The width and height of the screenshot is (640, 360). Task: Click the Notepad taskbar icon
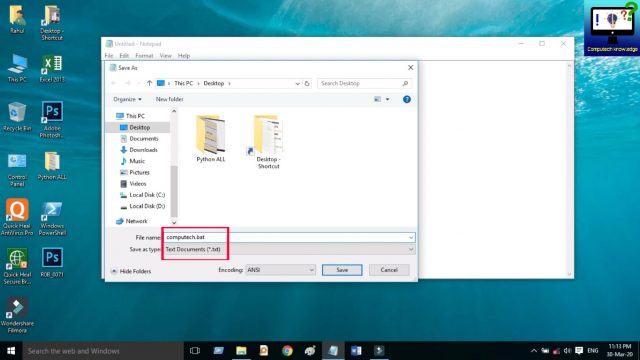333,351
